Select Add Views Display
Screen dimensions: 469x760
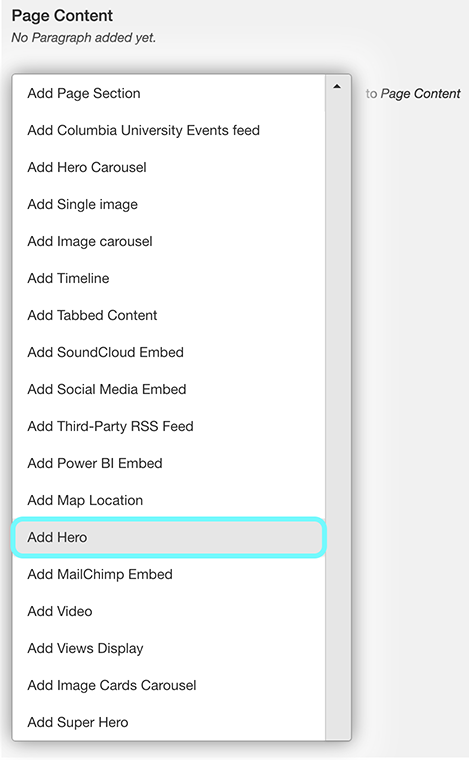click(x=169, y=648)
